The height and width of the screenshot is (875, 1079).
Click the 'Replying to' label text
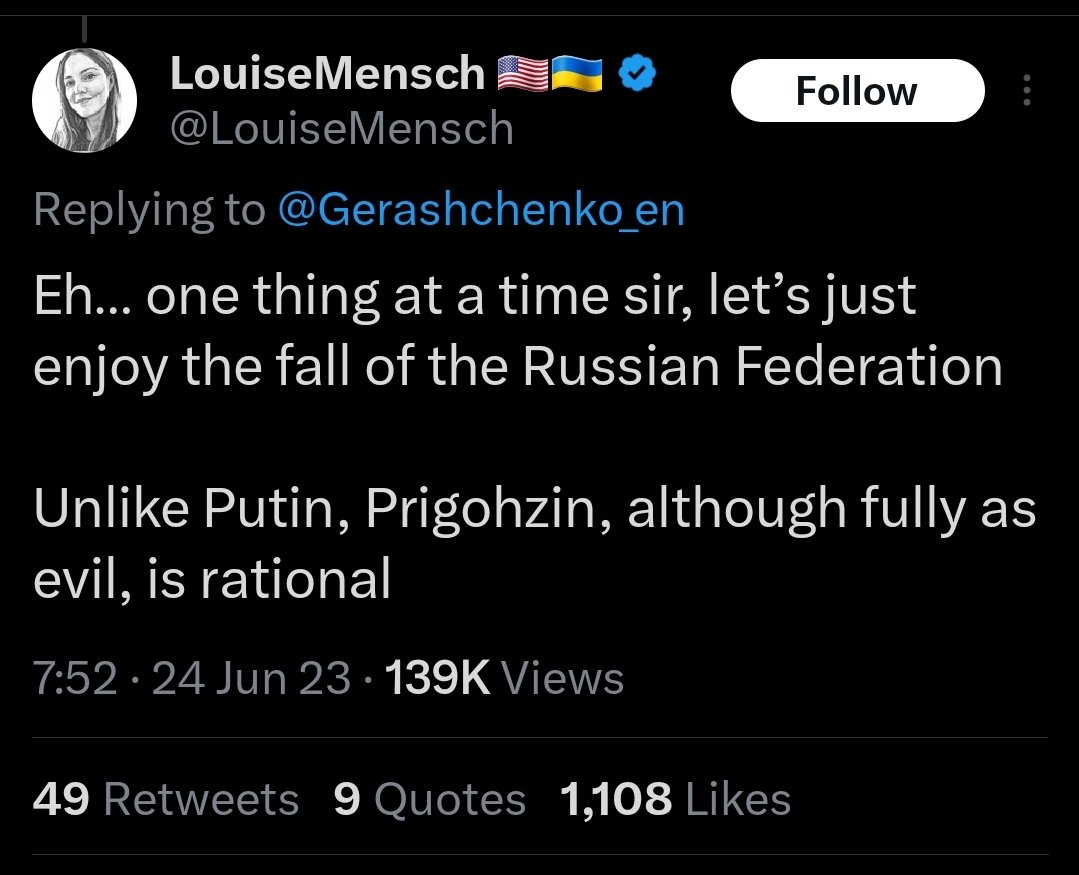click(x=148, y=210)
